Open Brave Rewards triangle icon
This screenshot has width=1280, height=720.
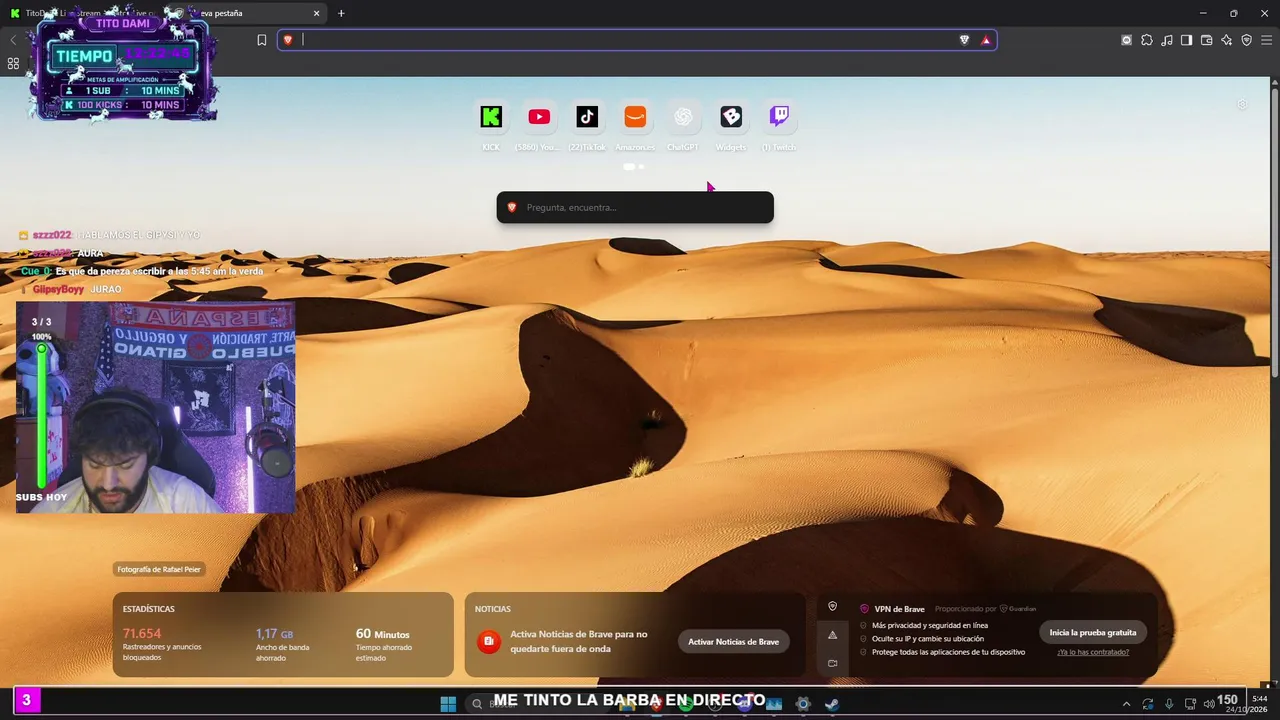click(x=986, y=40)
